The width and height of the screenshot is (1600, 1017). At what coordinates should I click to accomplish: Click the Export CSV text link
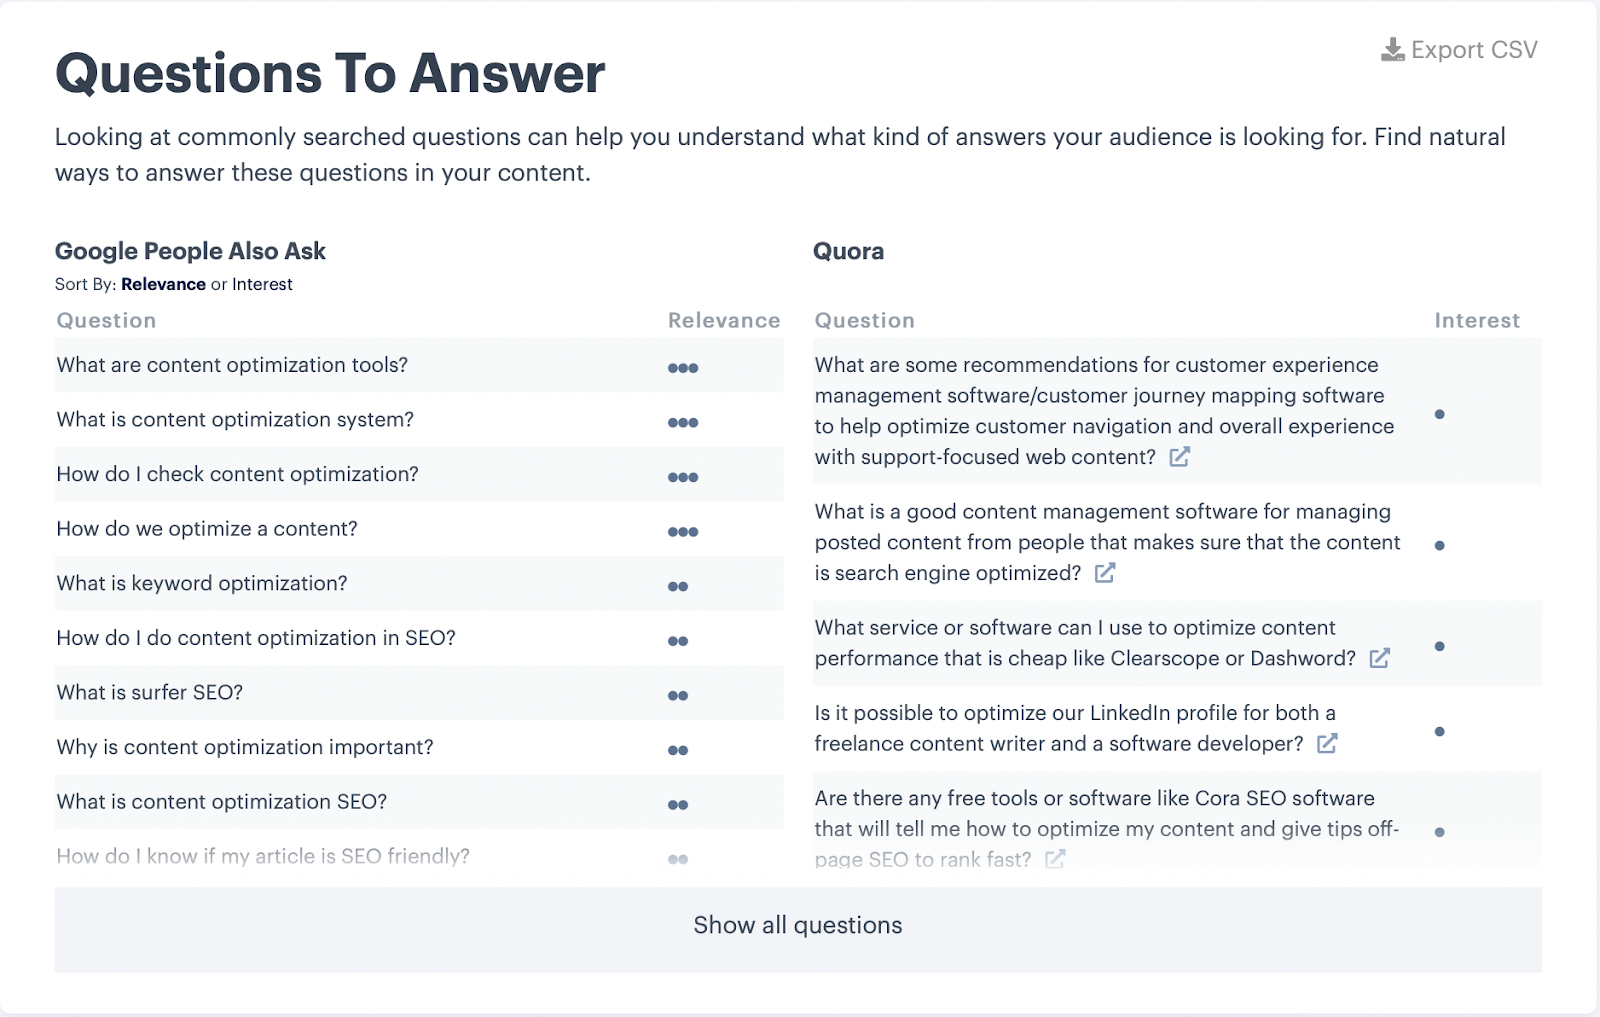coord(1474,50)
